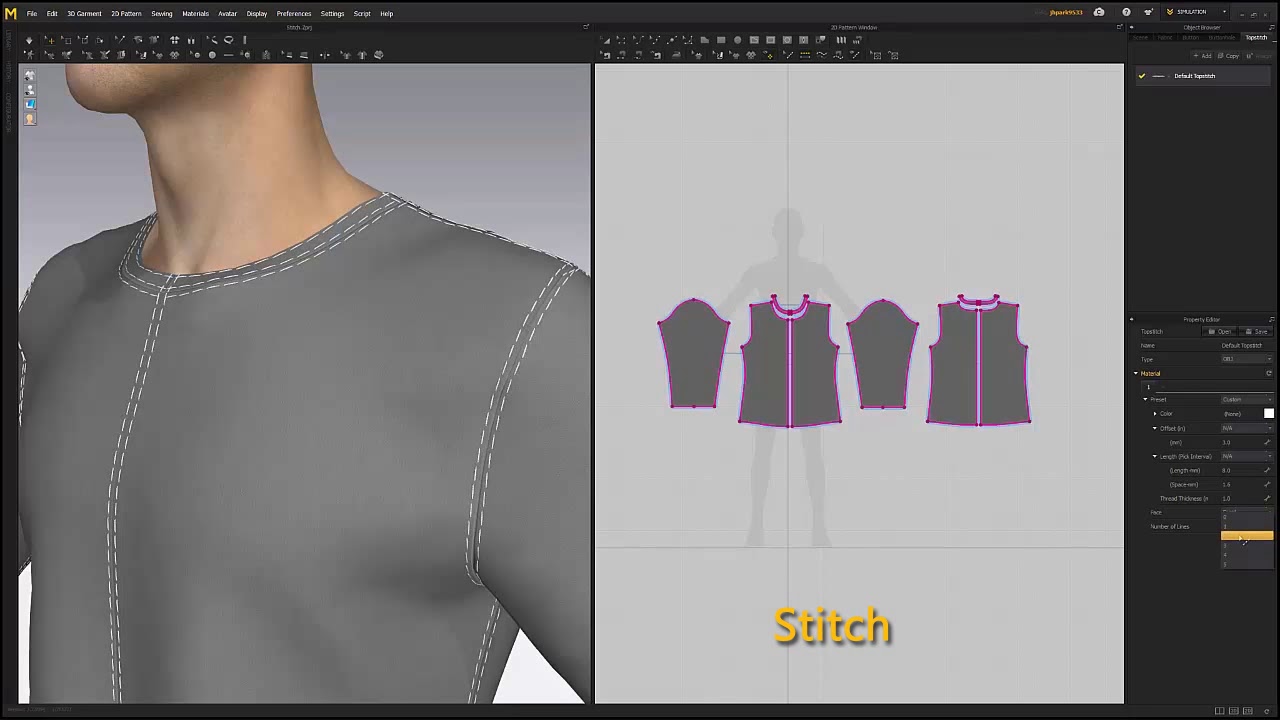Click the last garment icon in second 3D toolbar row

tap(378, 54)
